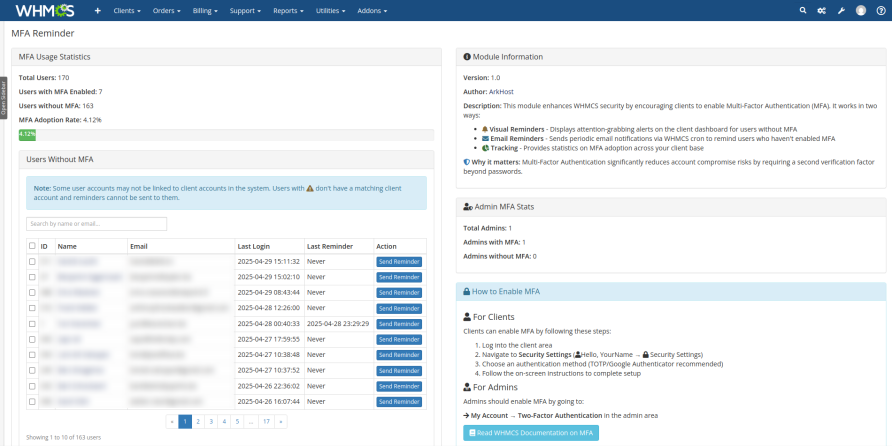This screenshot has height=446, width=892.
Task: Click the next page arrow »
Action: coord(280,422)
